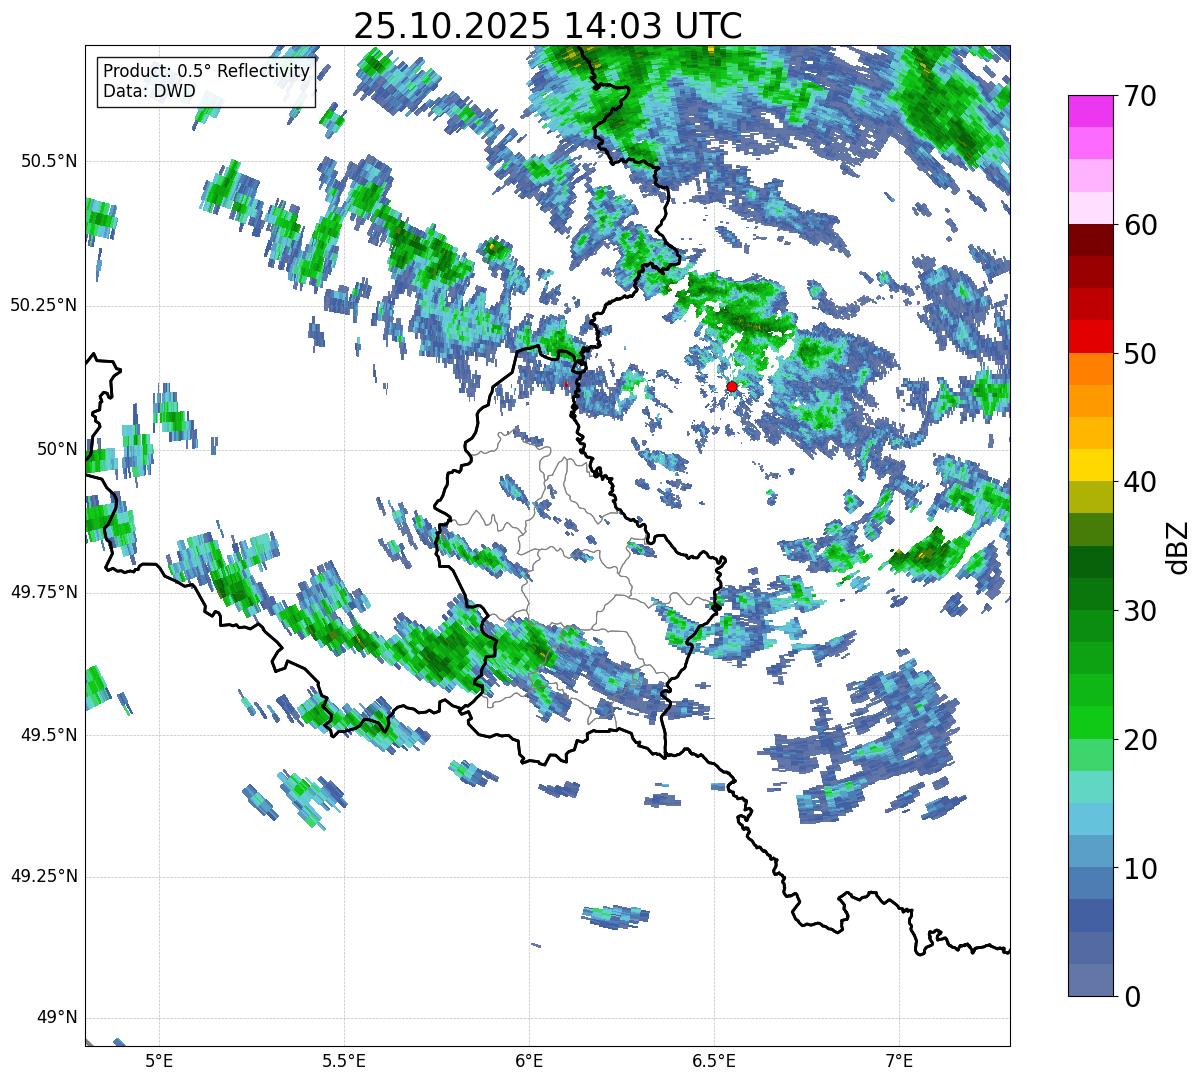Click the 6°E longitude label
The height and width of the screenshot is (1081, 1202).
click(529, 1060)
